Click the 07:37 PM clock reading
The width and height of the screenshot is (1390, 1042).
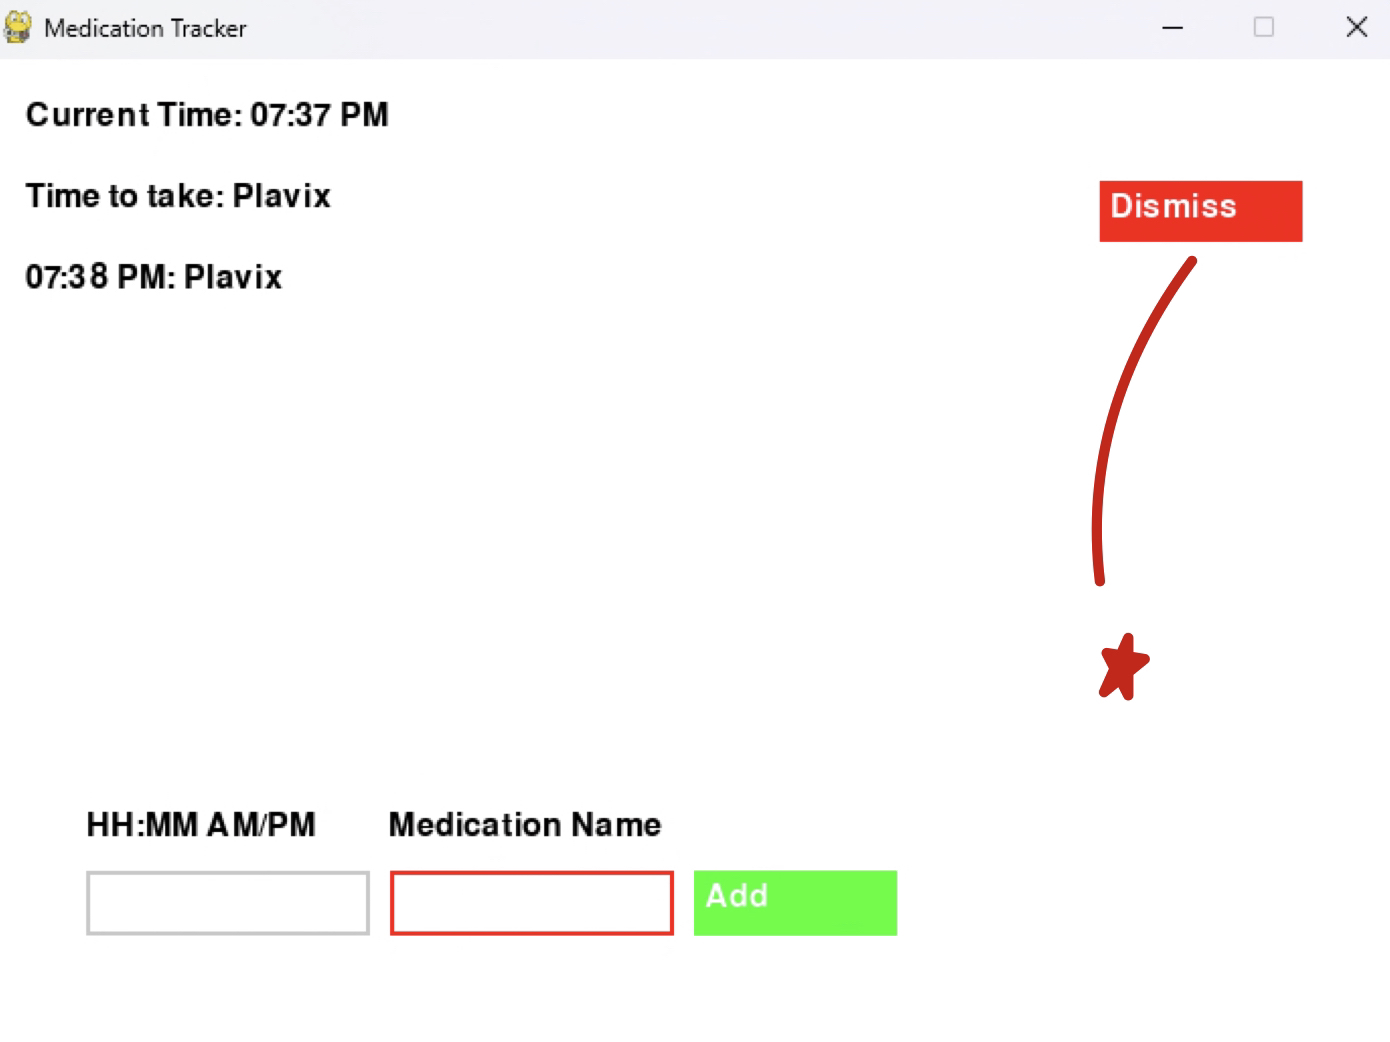[x=319, y=115]
